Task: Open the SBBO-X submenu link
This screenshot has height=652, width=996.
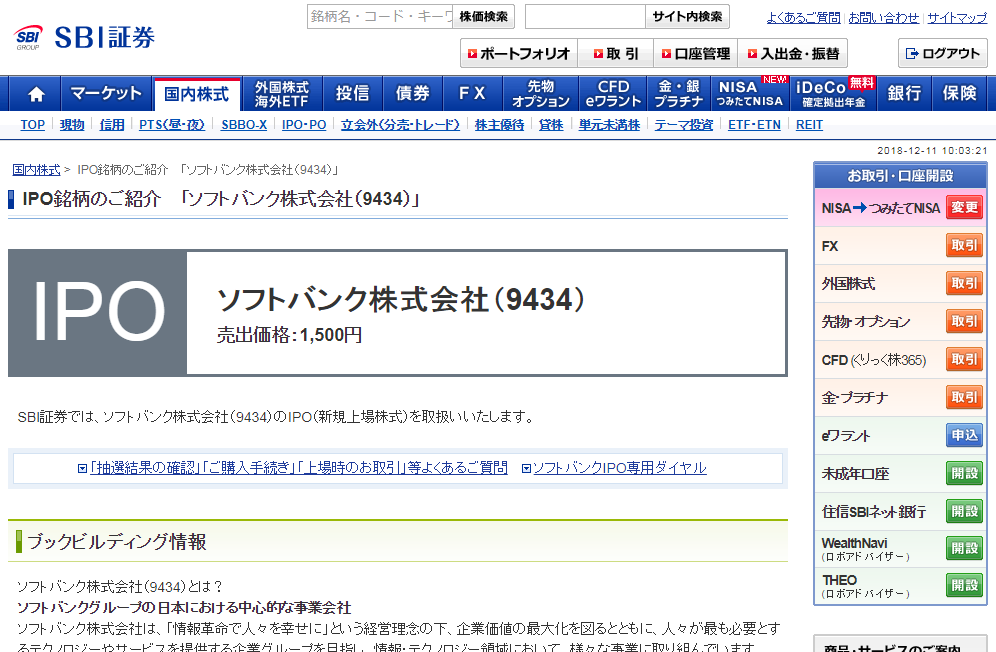Action: pos(244,125)
